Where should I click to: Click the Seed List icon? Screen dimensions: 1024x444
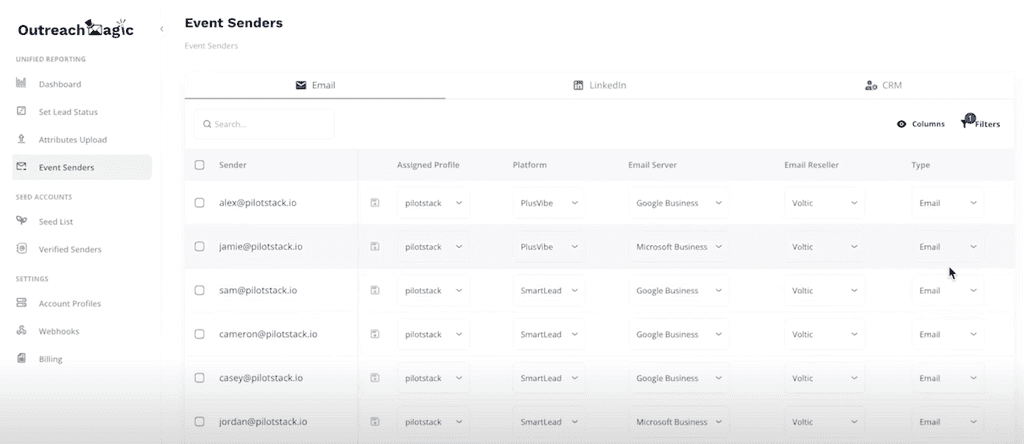[21, 221]
